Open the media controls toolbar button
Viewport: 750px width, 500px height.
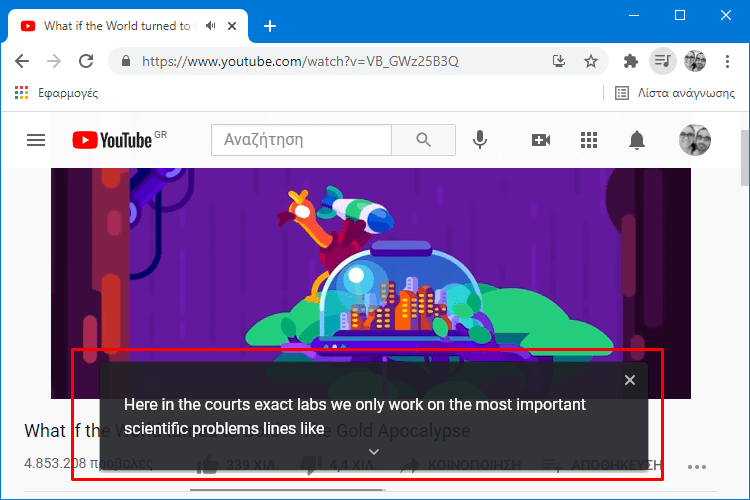[x=662, y=61]
